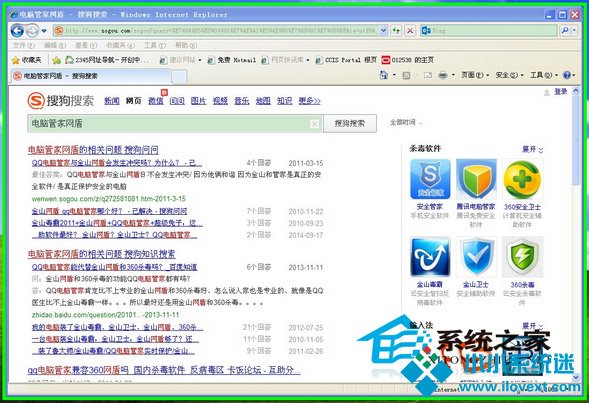Open the qq电脑管家兼容360网盾吗 result link
Image resolution: width=589 pixels, height=403 pixels.
[x=164, y=370]
